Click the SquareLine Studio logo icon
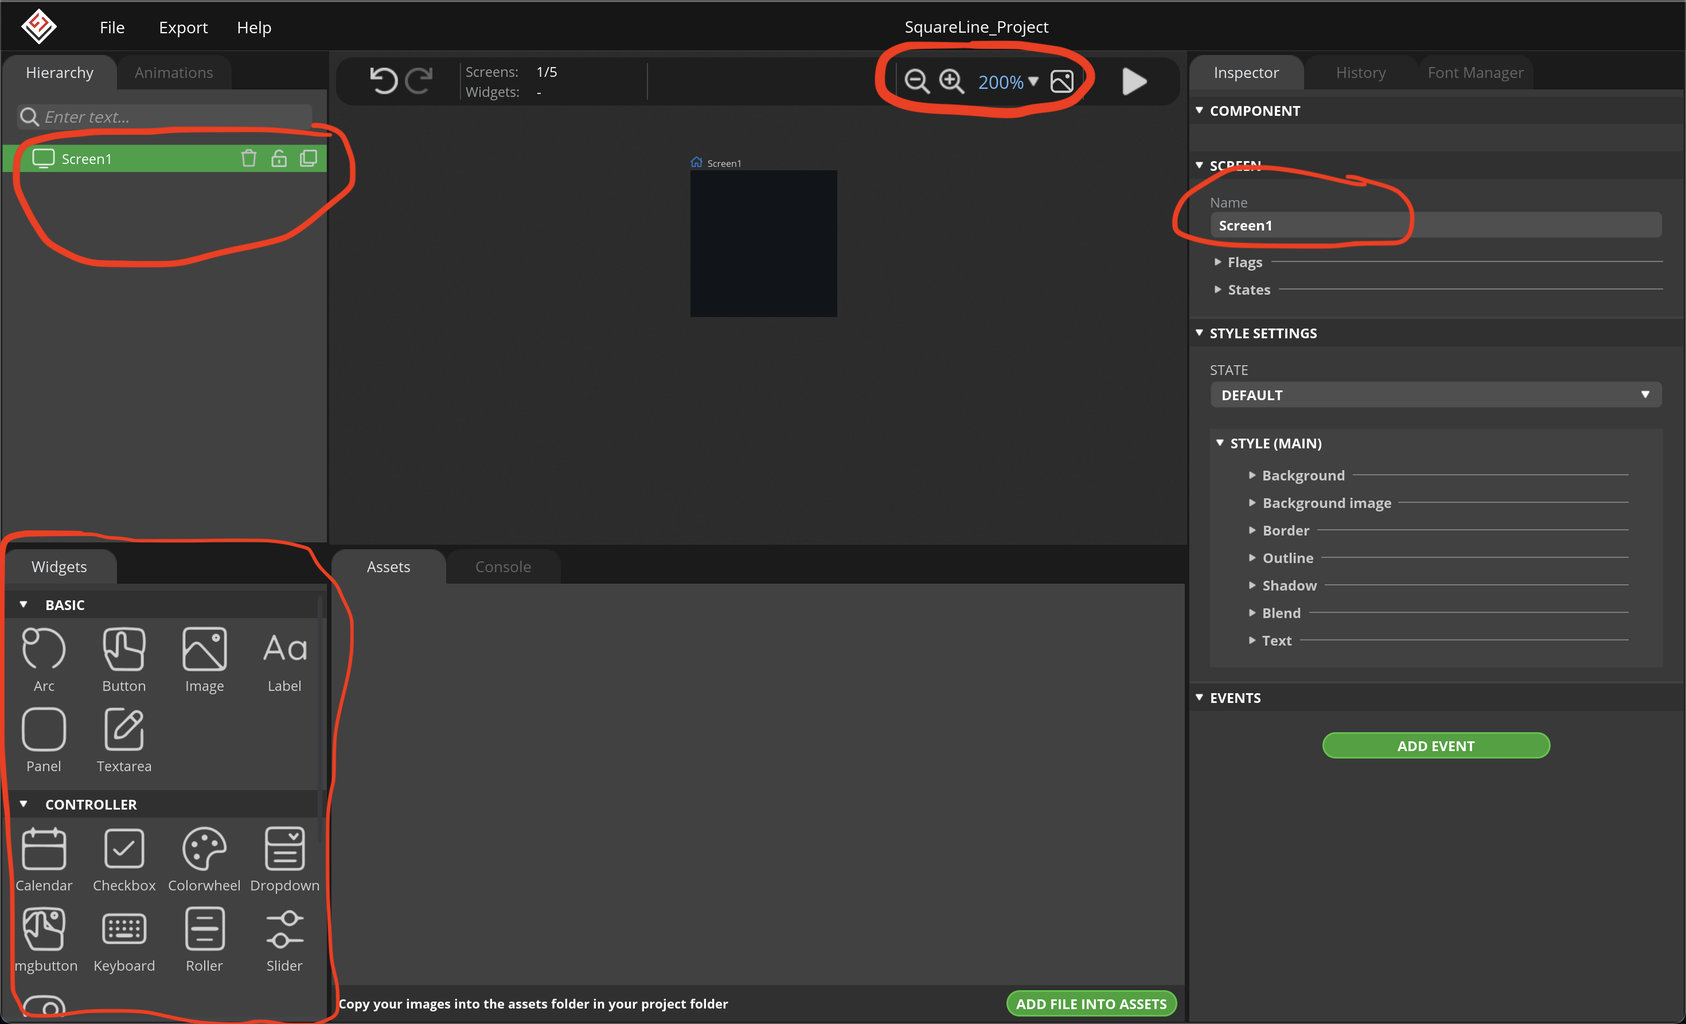The height and width of the screenshot is (1024, 1686). pyautogui.click(x=39, y=27)
